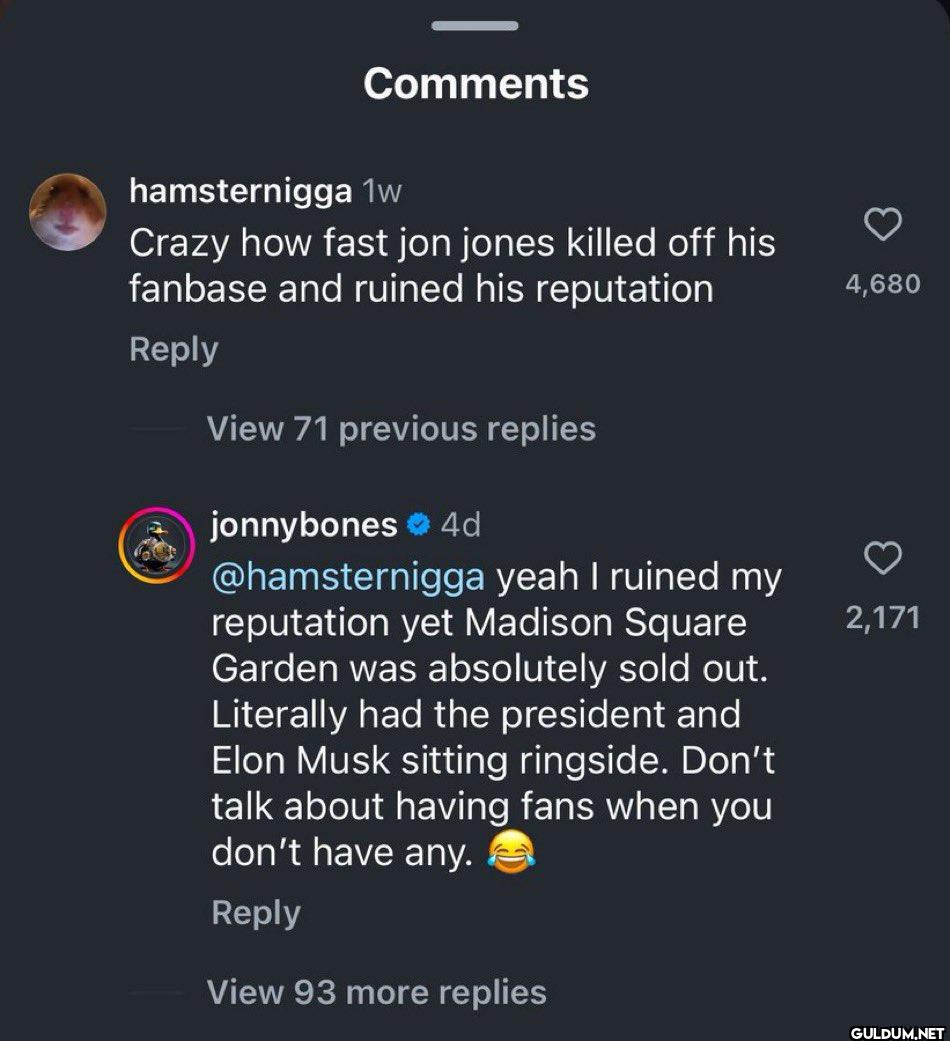The height and width of the screenshot is (1041, 950).
Task: Click the blue verified badge beside jonnybones
Action: click(x=420, y=524)
